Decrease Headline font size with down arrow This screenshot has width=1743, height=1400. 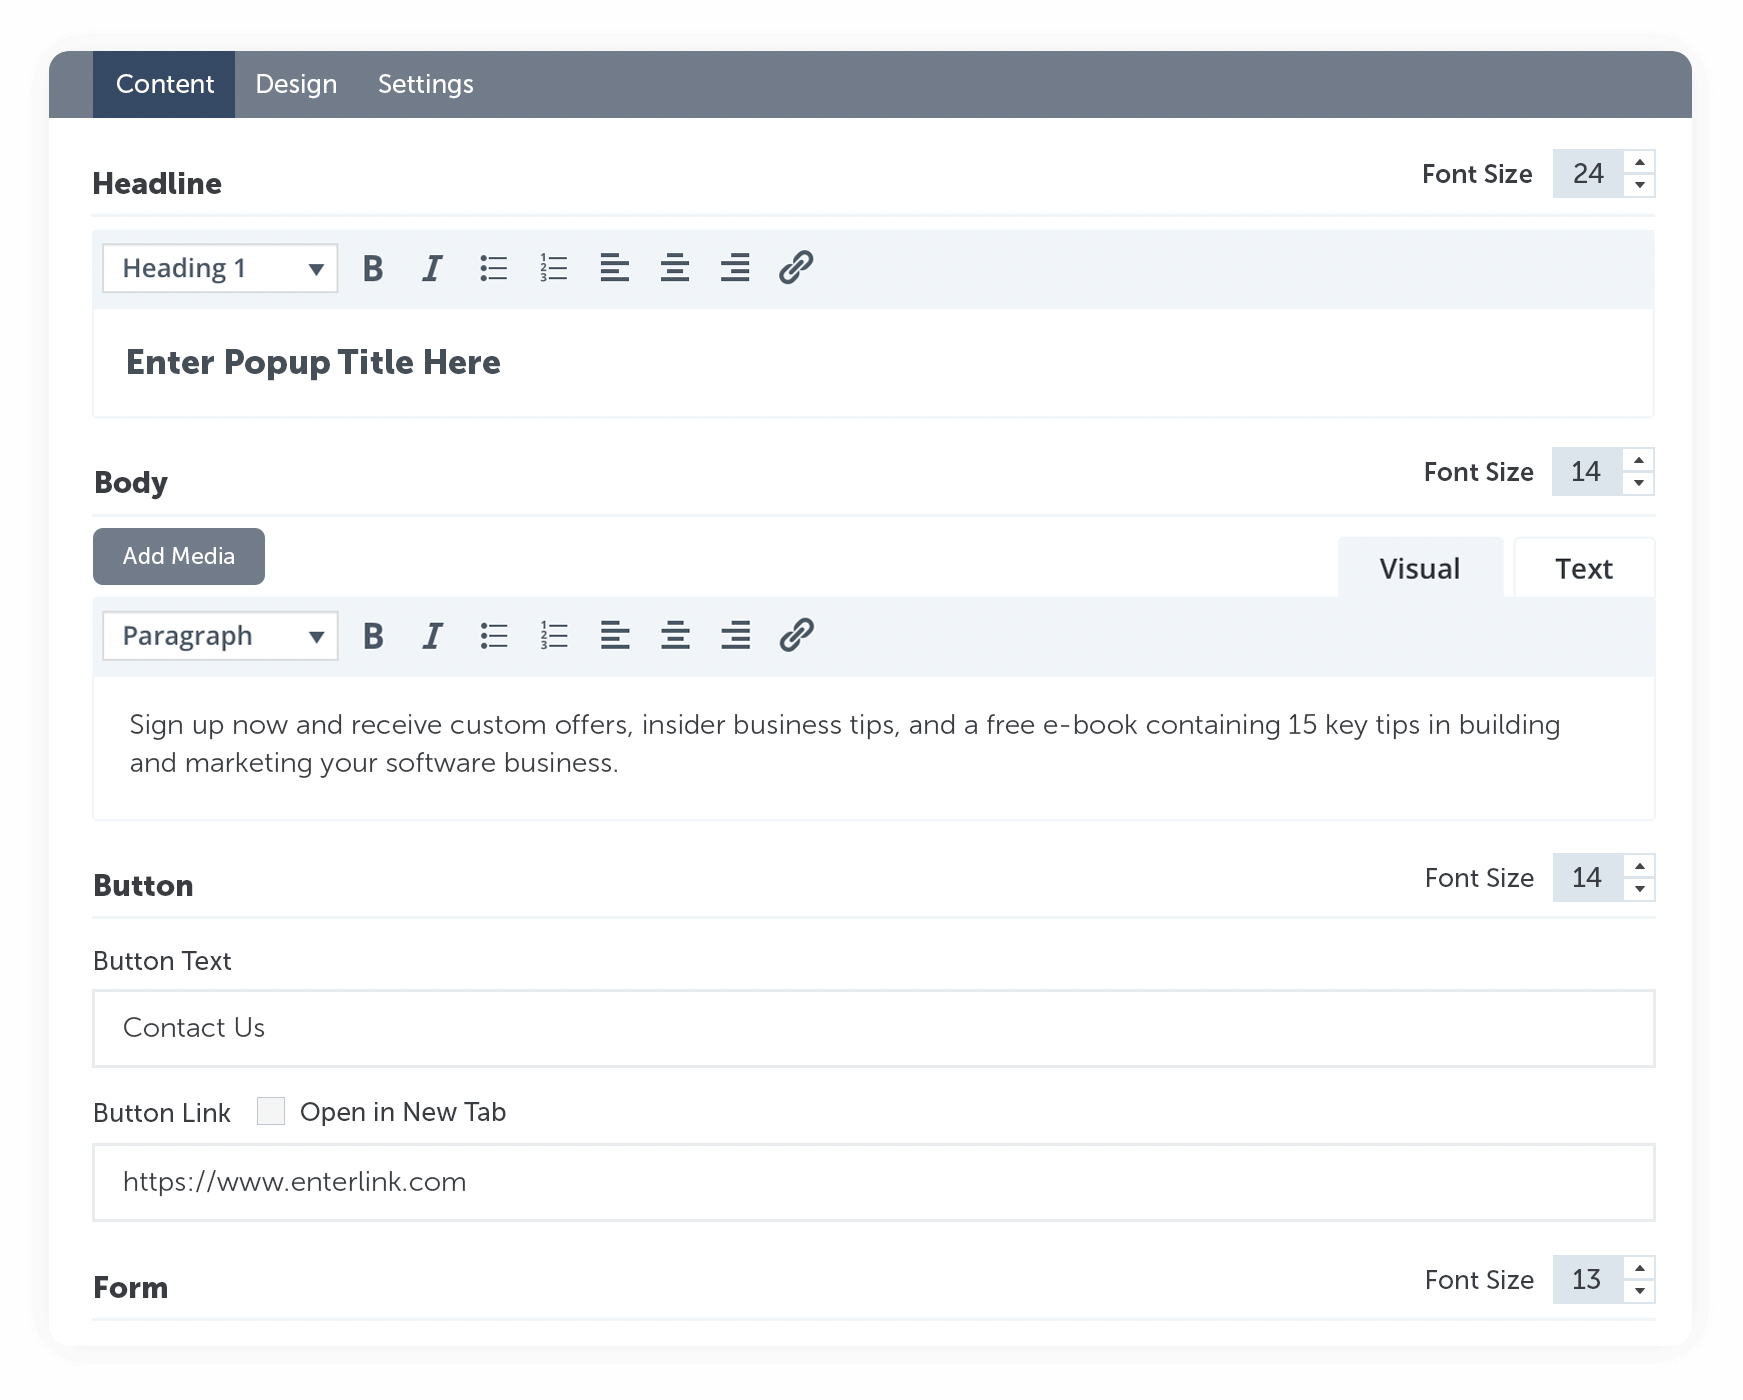[1640, 185]
